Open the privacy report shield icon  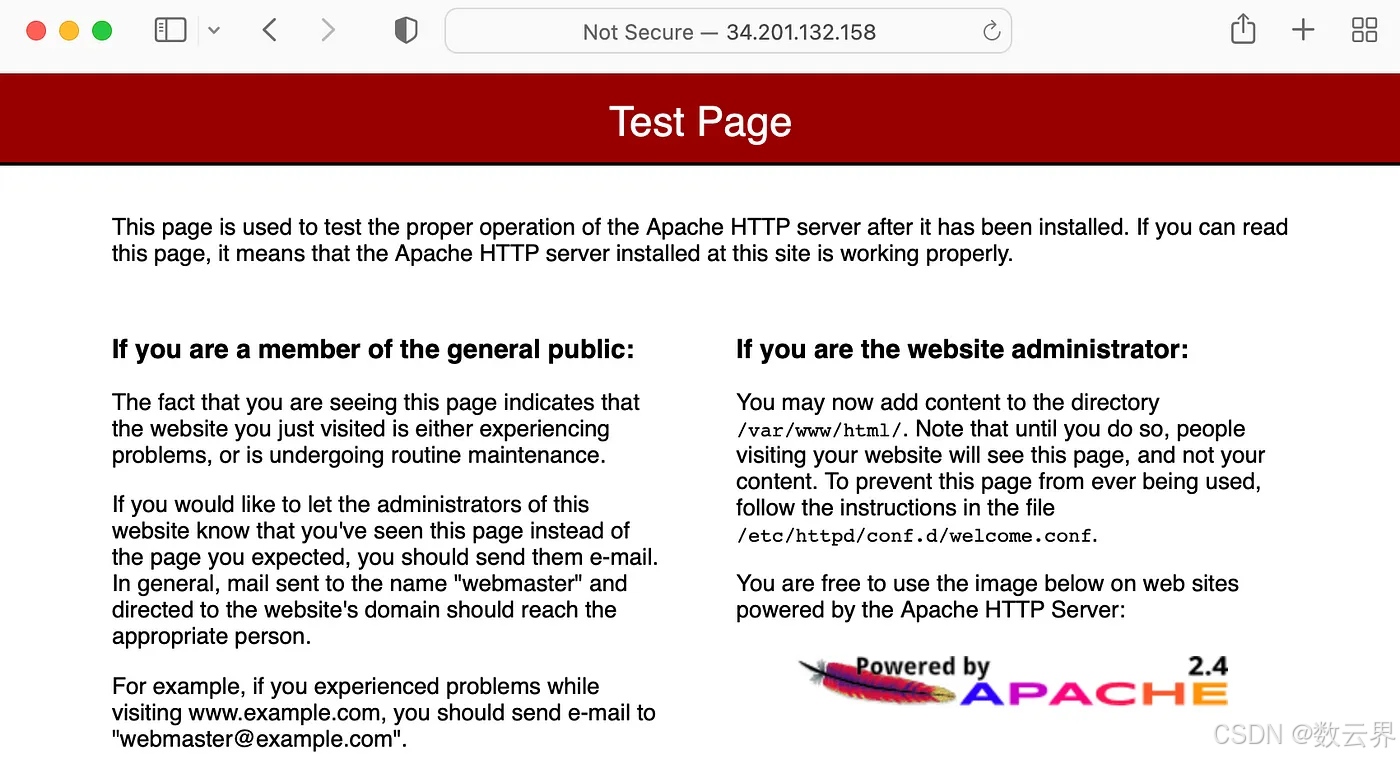405,31
